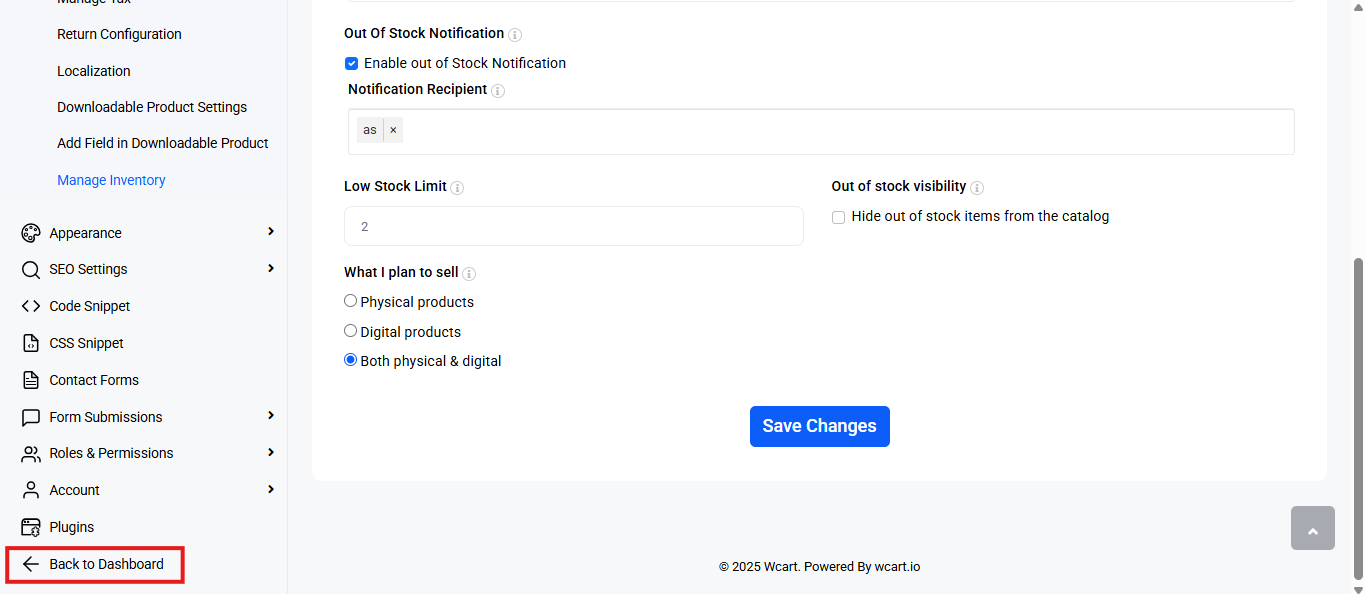Choose the Digital products radio option

tap(350, 331)
